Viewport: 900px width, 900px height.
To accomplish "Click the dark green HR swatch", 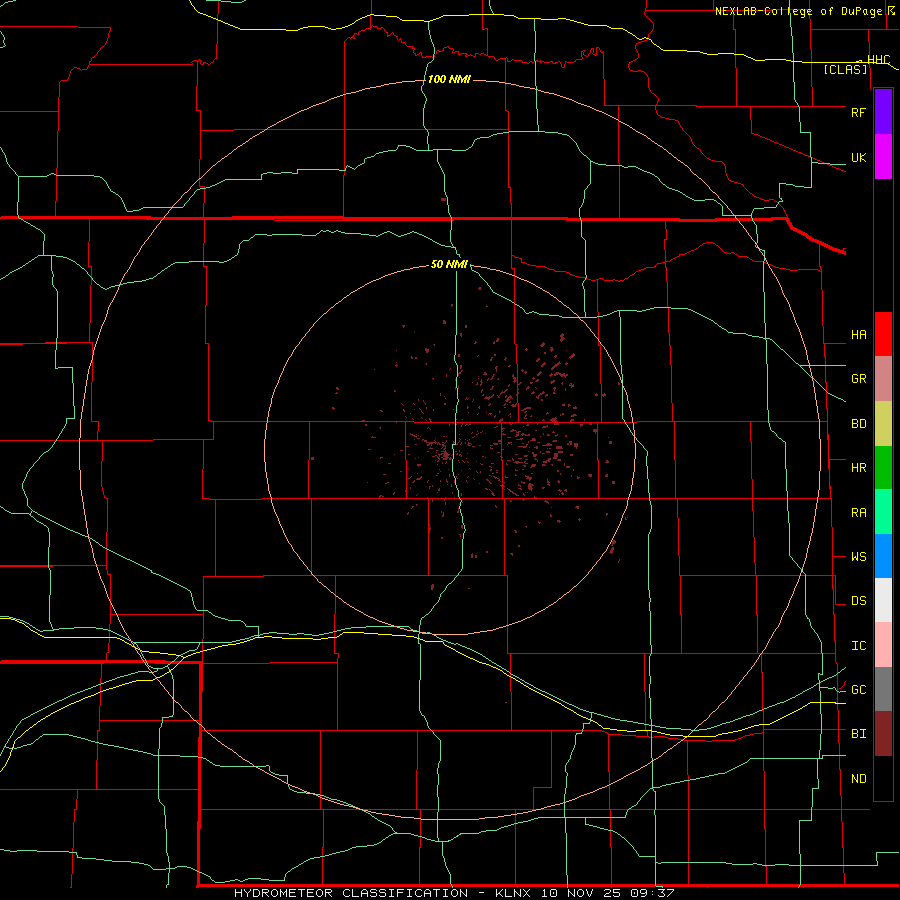I will click(883, 468).
